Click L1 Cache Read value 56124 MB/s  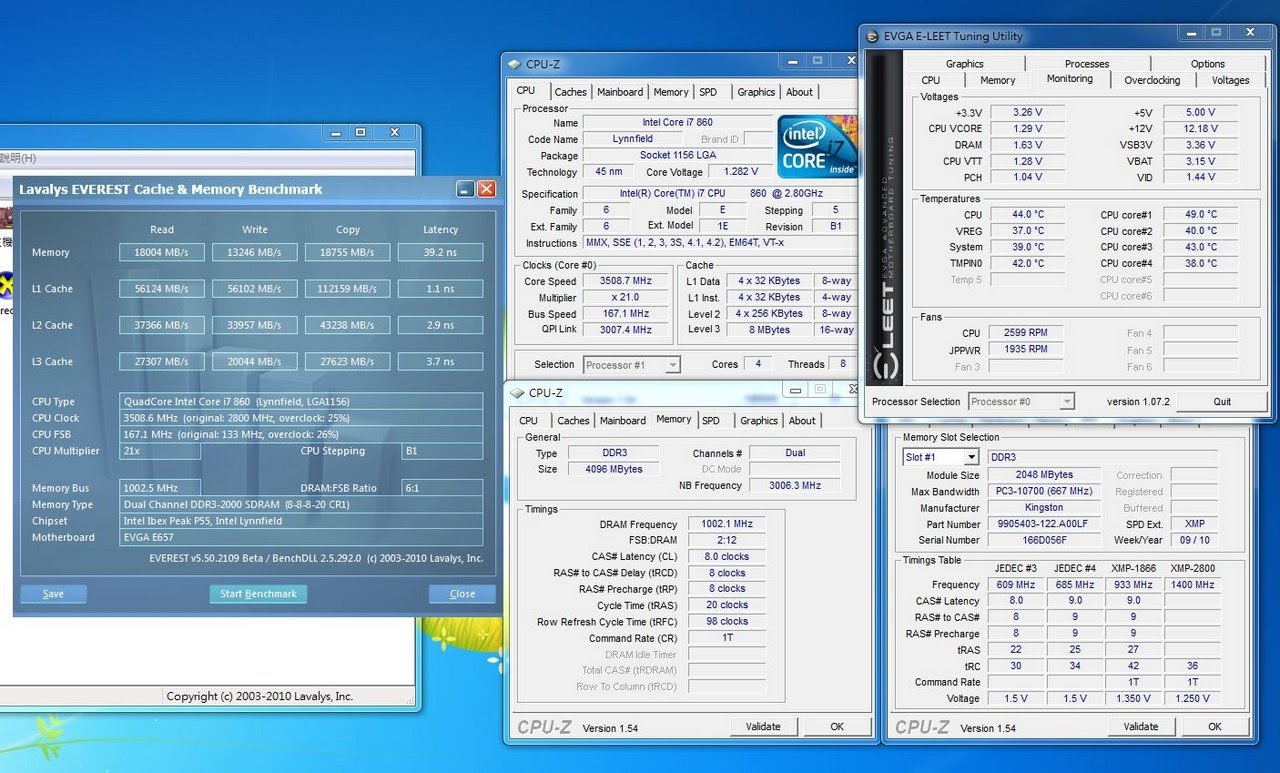coord(162,289)
